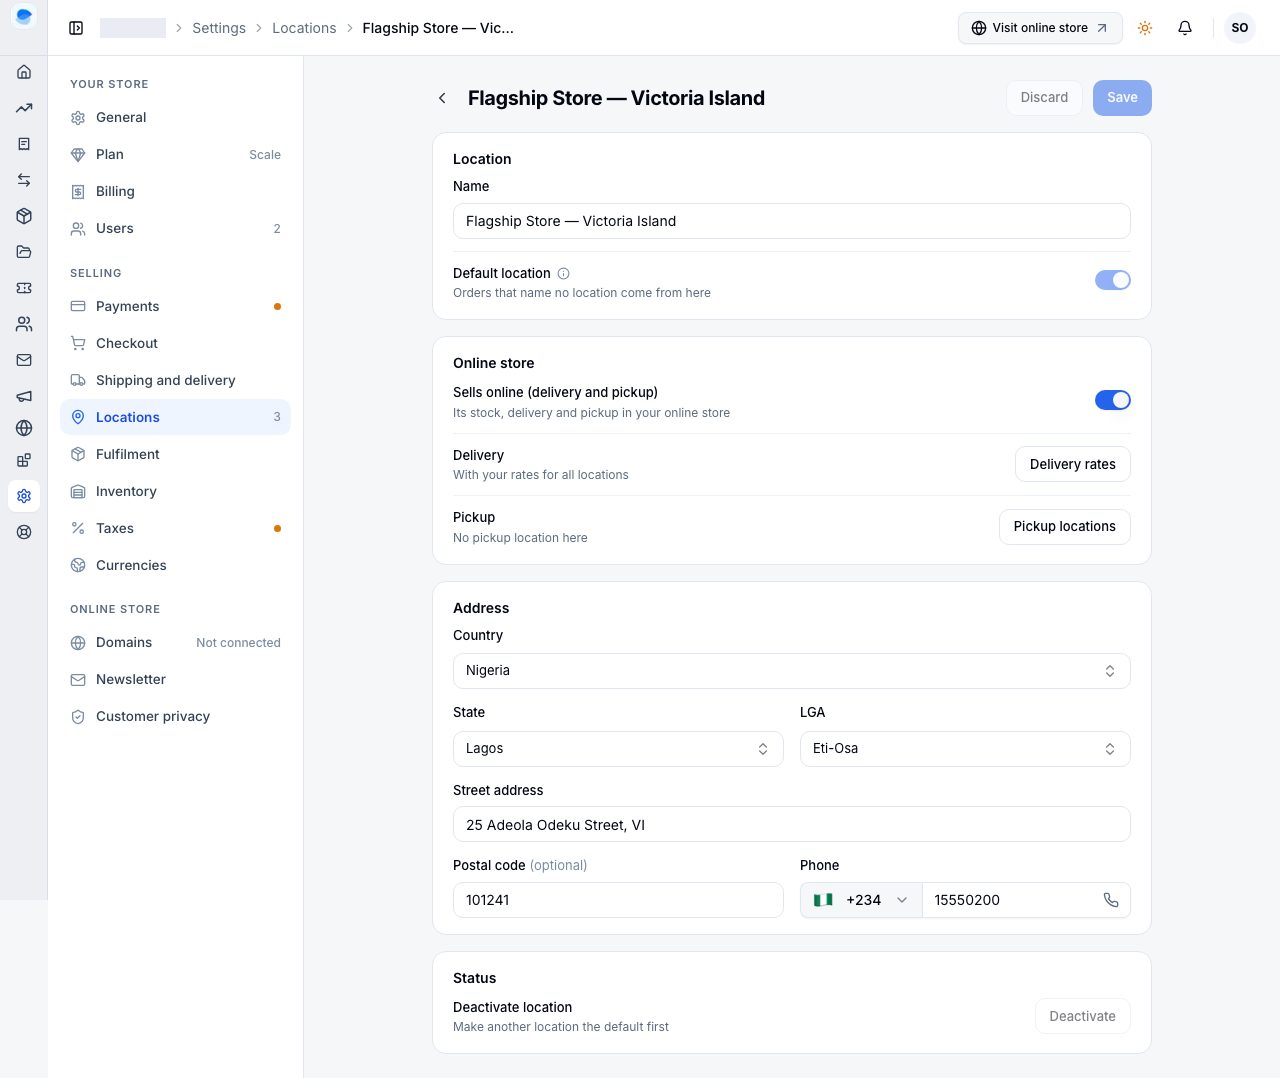Open General in the settings sidebar
This screenshot has width=1280, height=1078.
[176, 117]
